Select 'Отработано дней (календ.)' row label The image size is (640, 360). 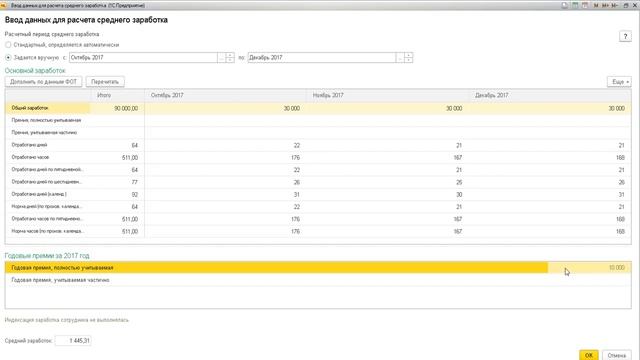pyautogui.click(x=39, y=194)
